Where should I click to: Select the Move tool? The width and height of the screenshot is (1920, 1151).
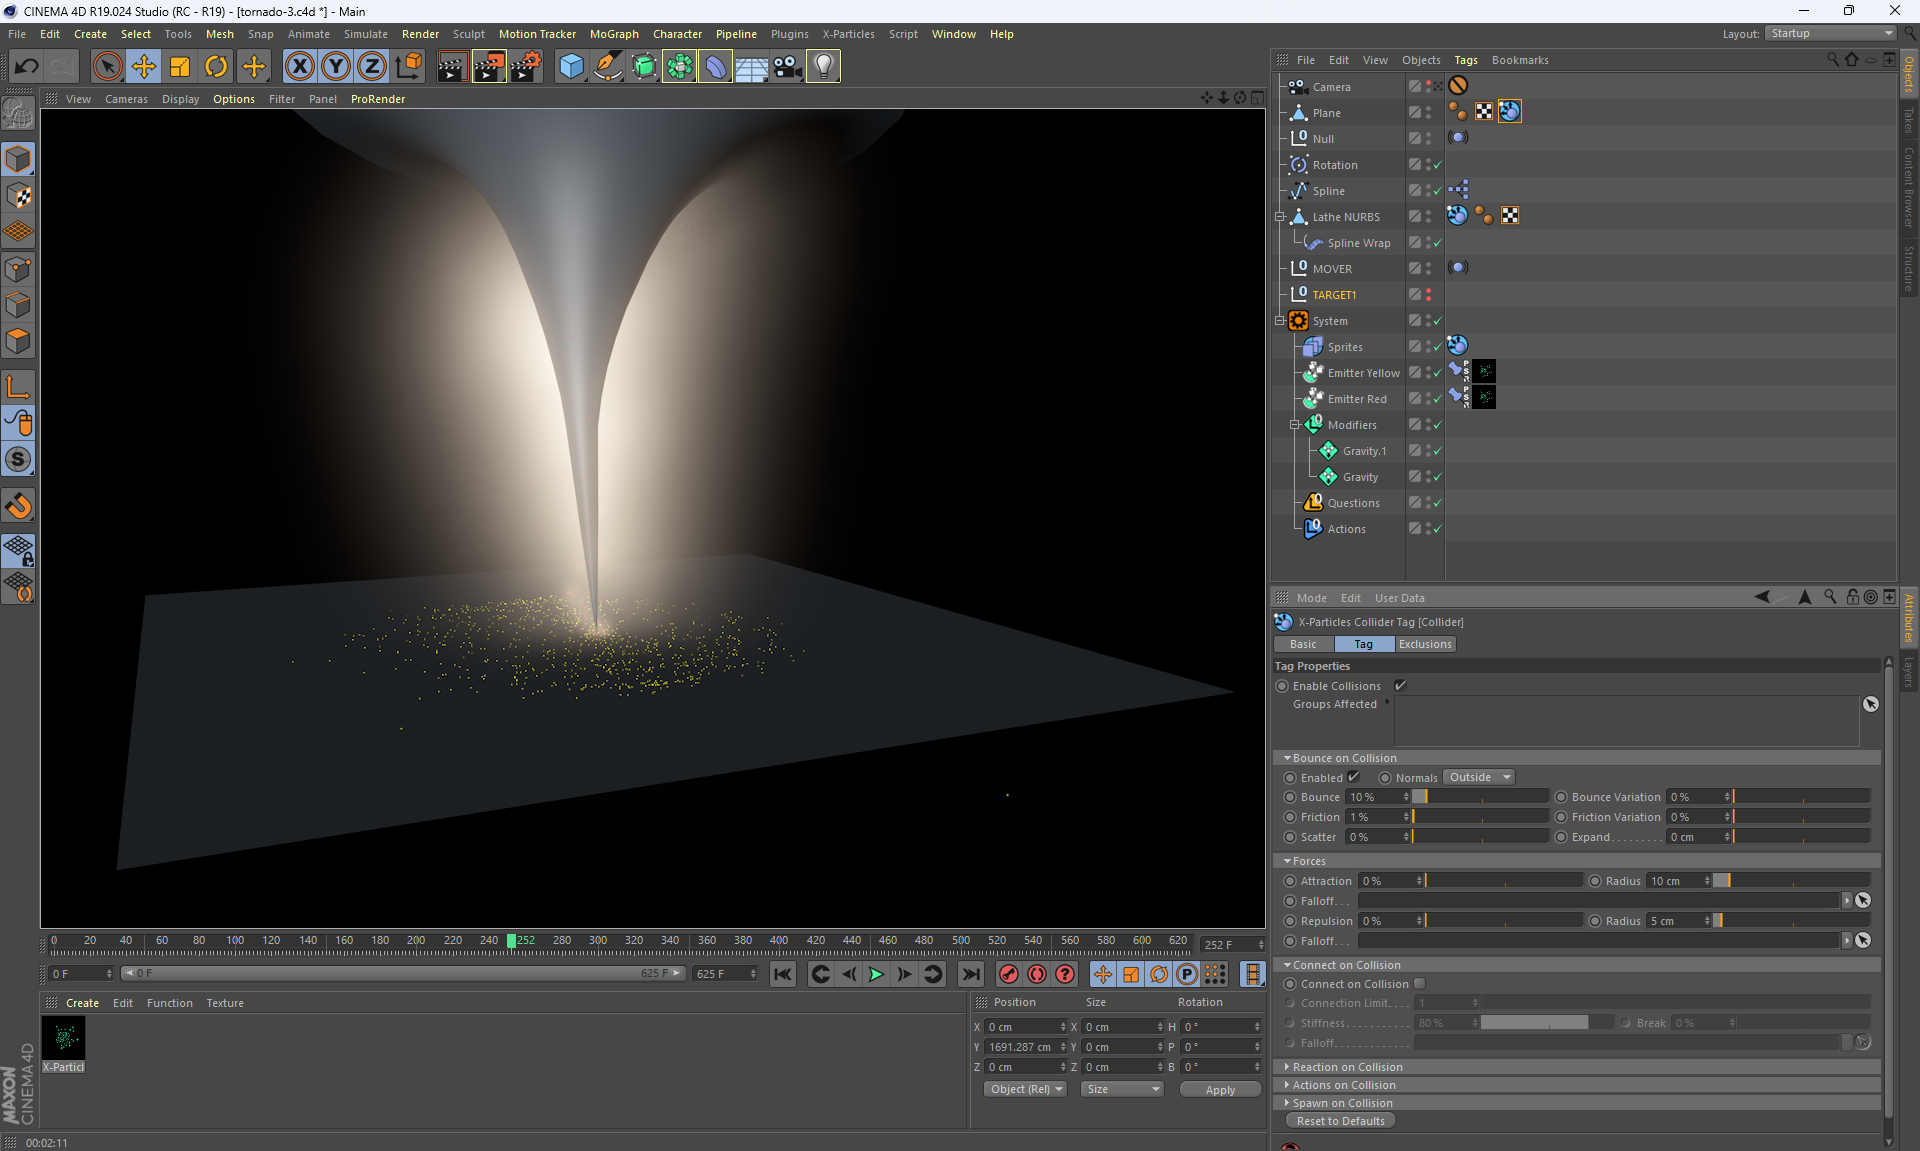tap(144, 67)
